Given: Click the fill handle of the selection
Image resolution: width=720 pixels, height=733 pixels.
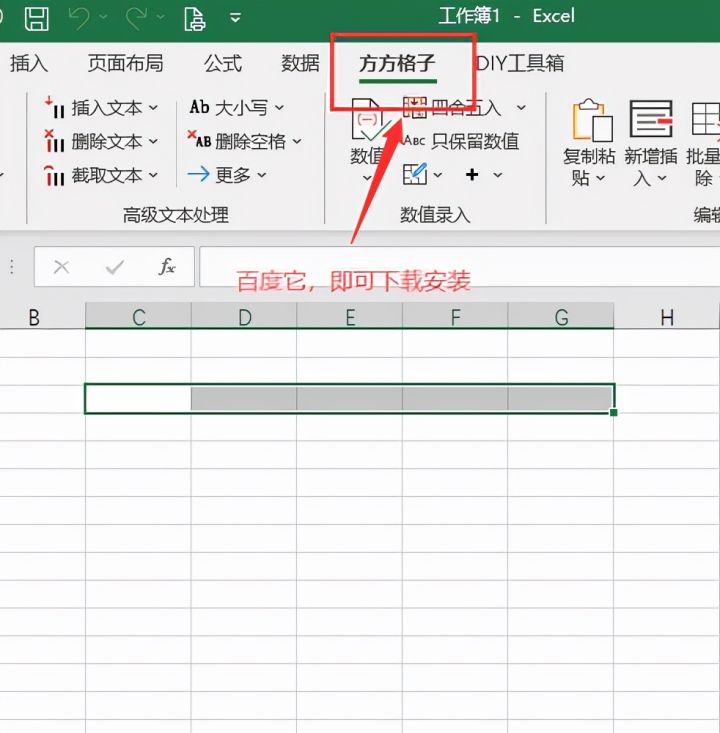Looking at the screenshot, I should [x=613, y=412].
